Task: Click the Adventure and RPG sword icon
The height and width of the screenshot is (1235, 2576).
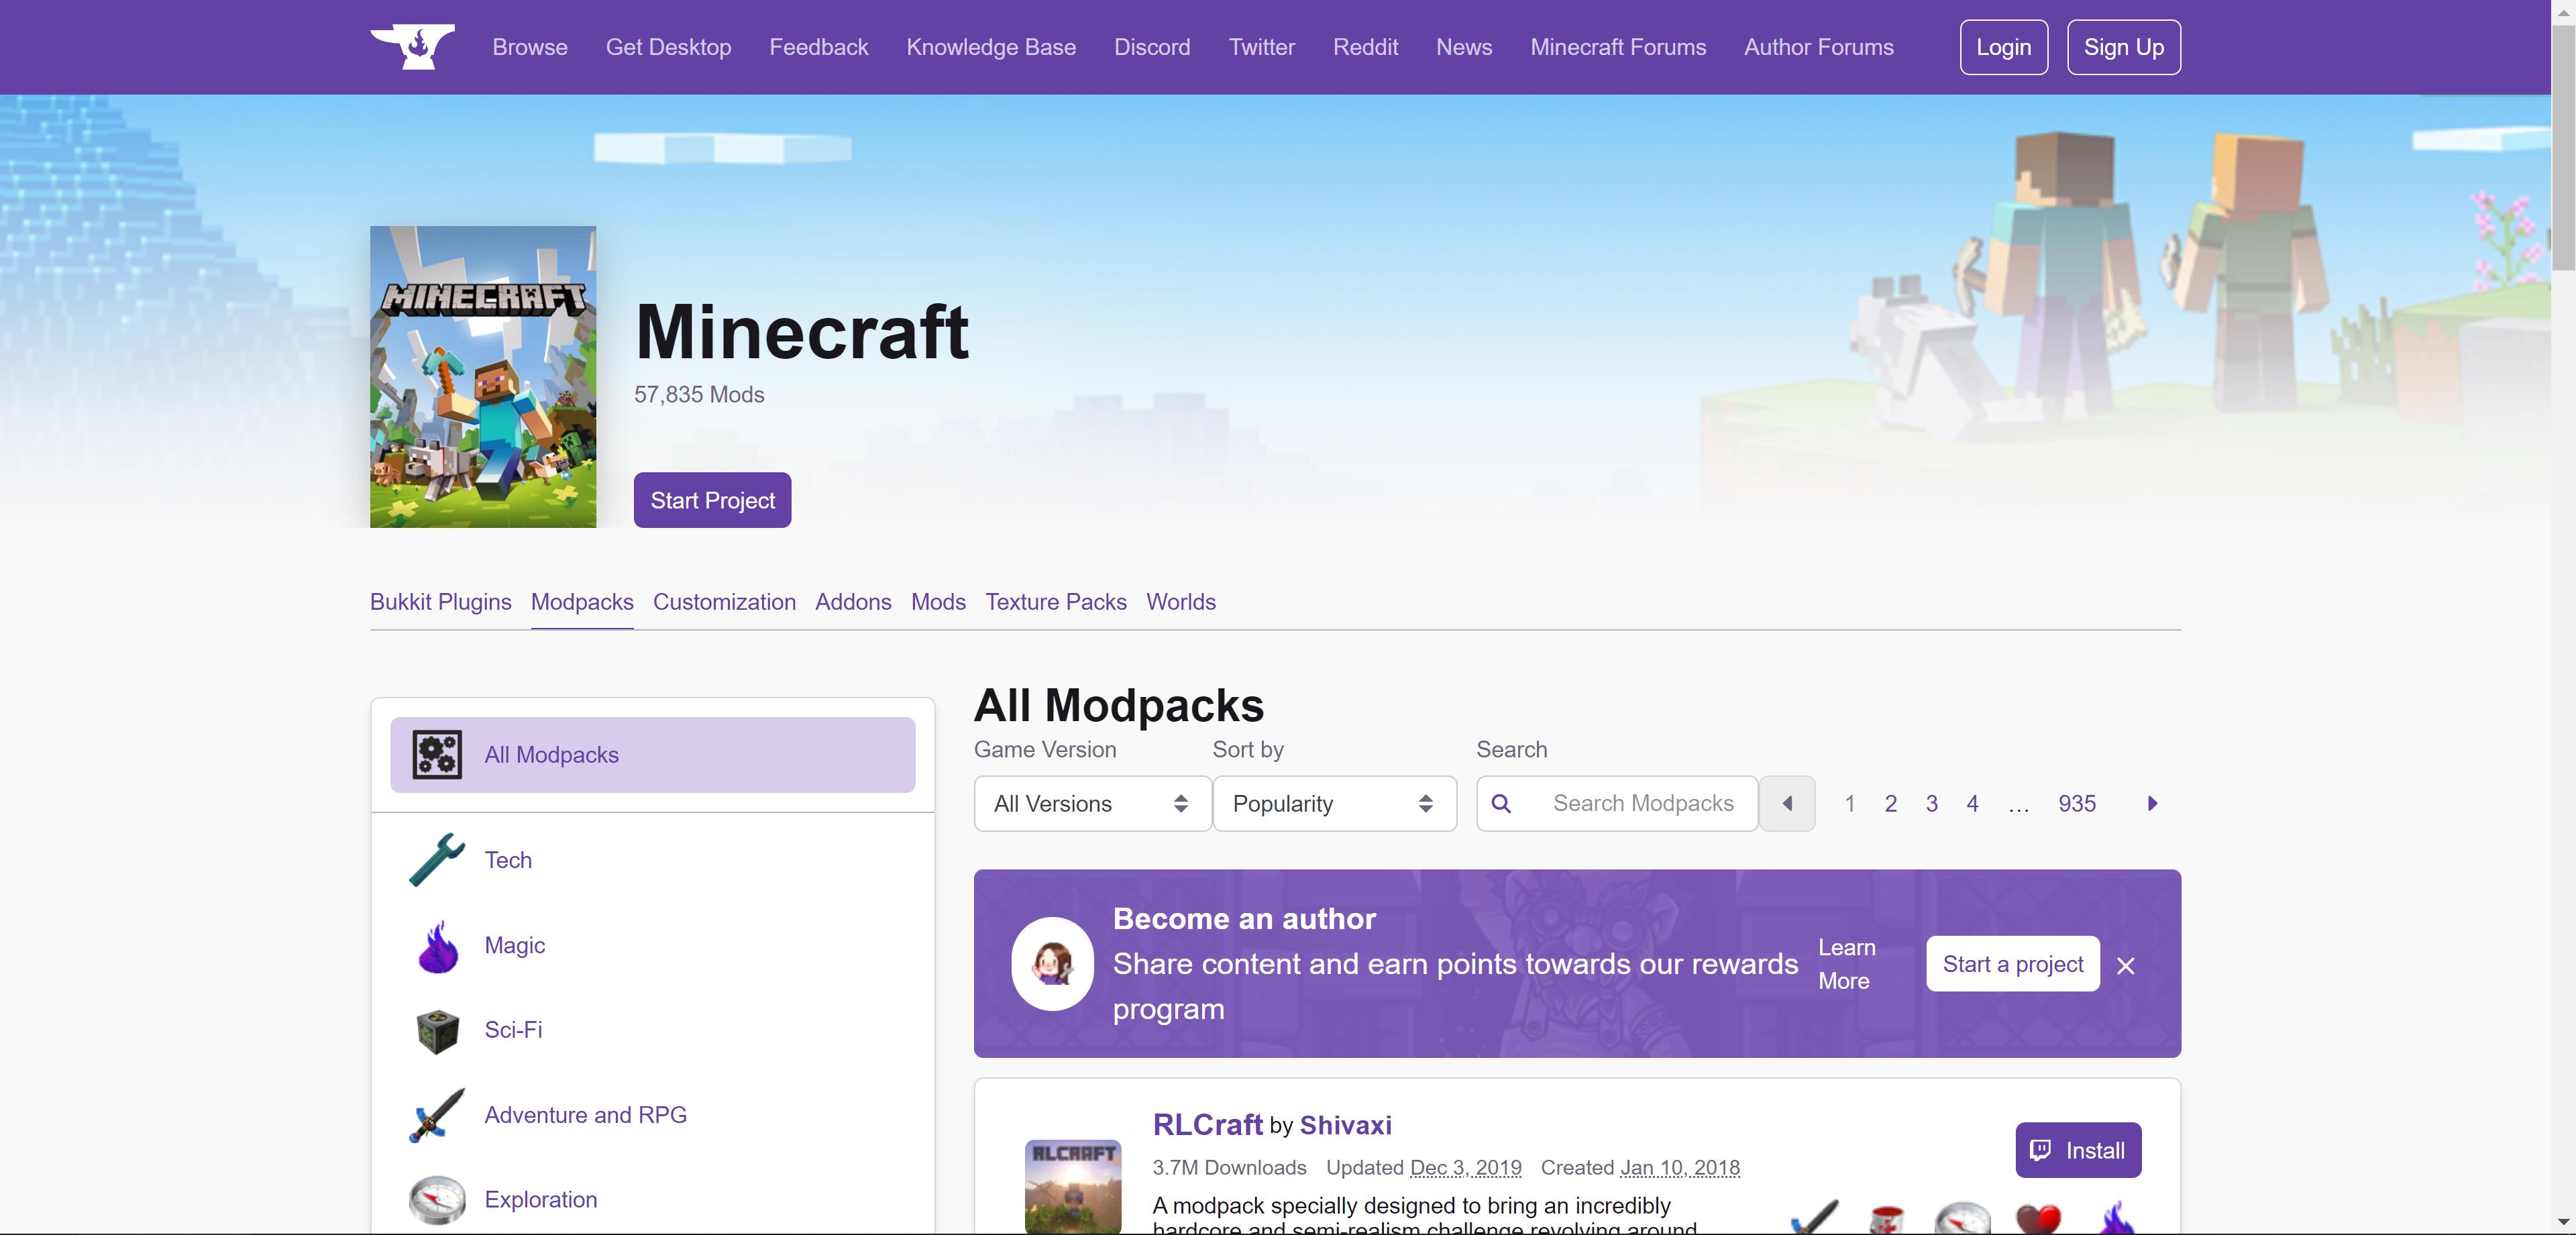Action: point(437,1115)
